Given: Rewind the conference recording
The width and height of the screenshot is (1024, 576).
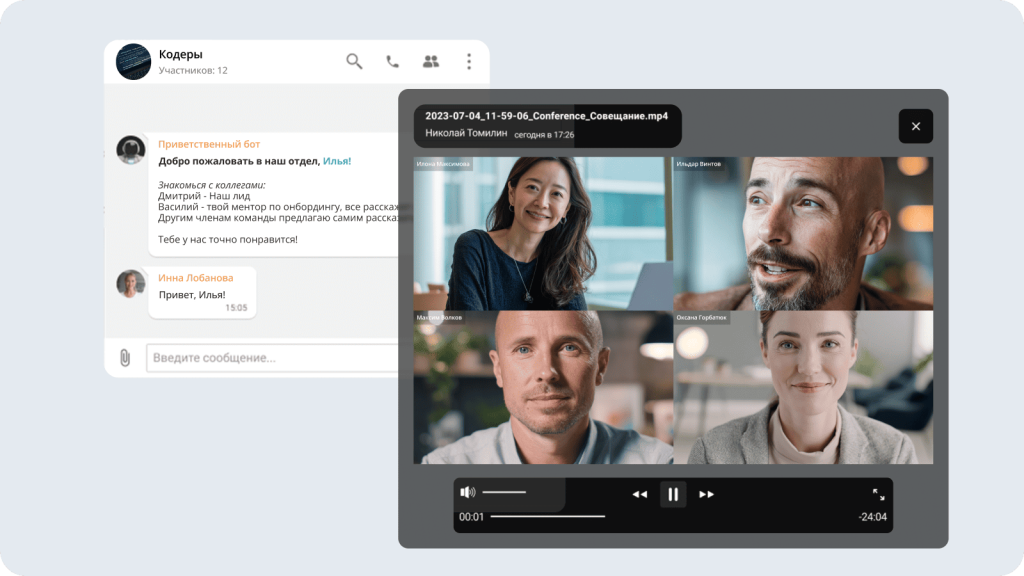Looking at the screenshot, I should pyautogui.click(x=640, y=494).
